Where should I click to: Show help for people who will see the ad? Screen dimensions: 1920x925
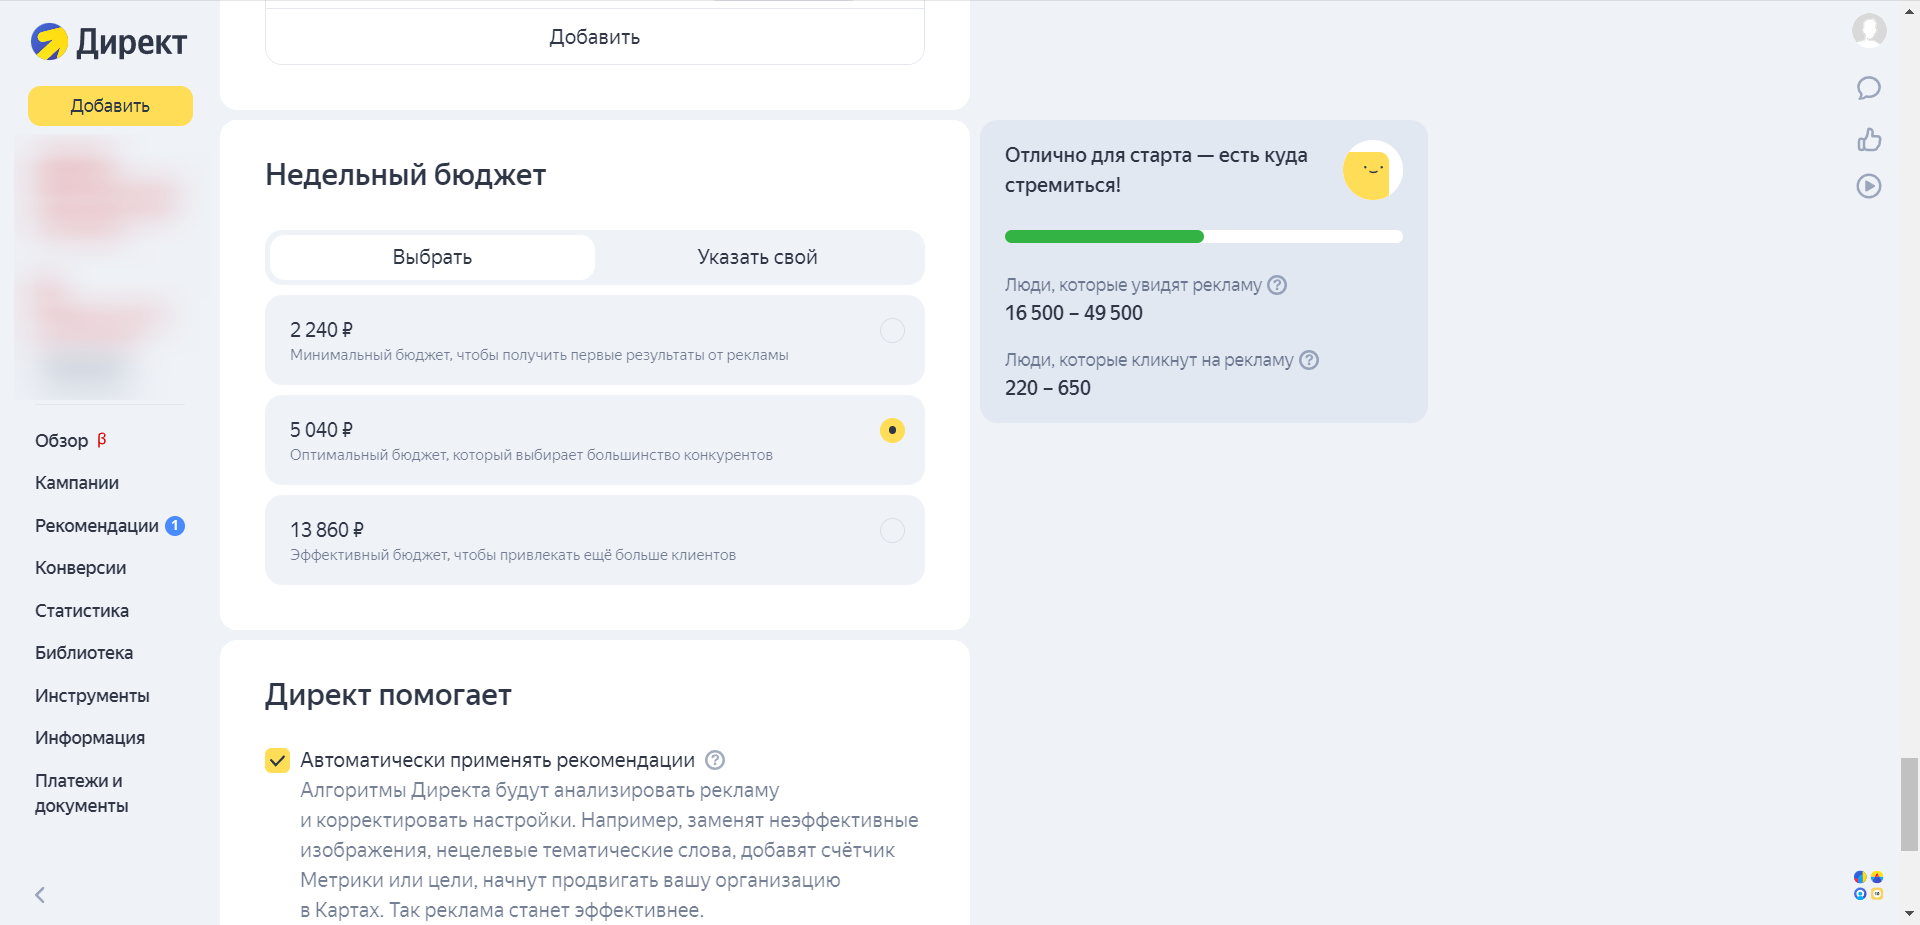[x=1277, y=285]
